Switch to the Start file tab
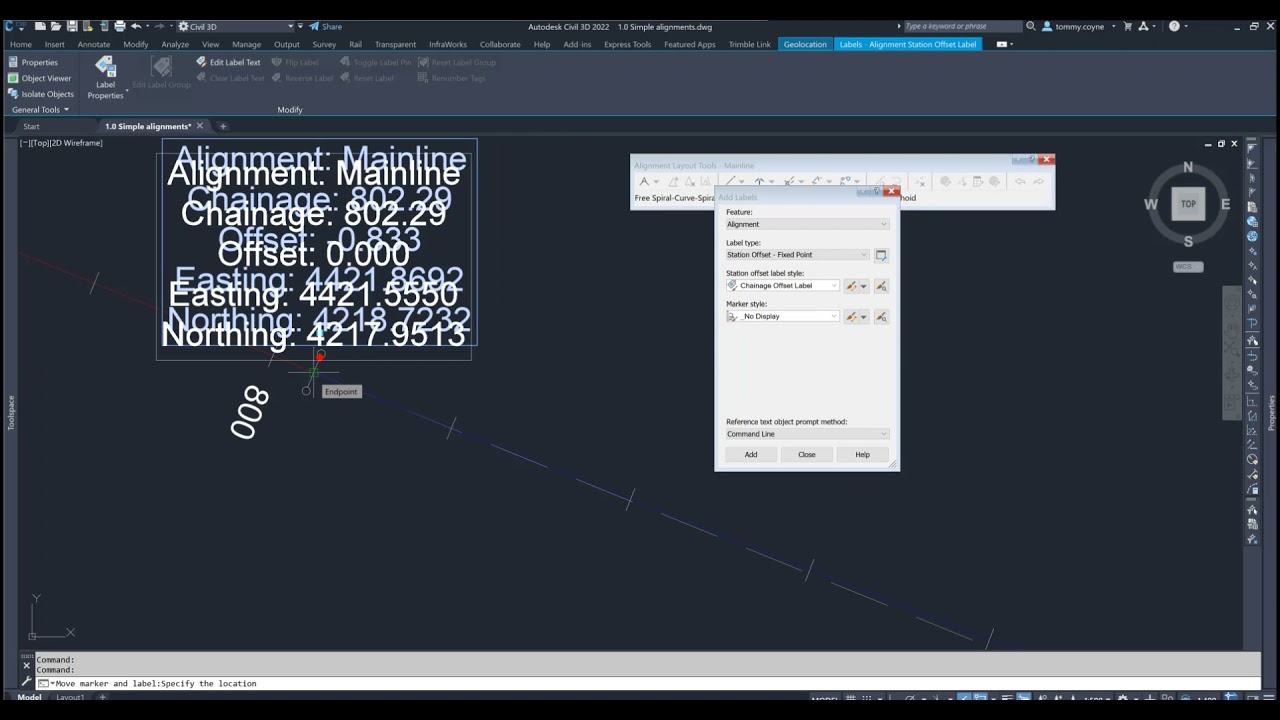 [31, 126]
